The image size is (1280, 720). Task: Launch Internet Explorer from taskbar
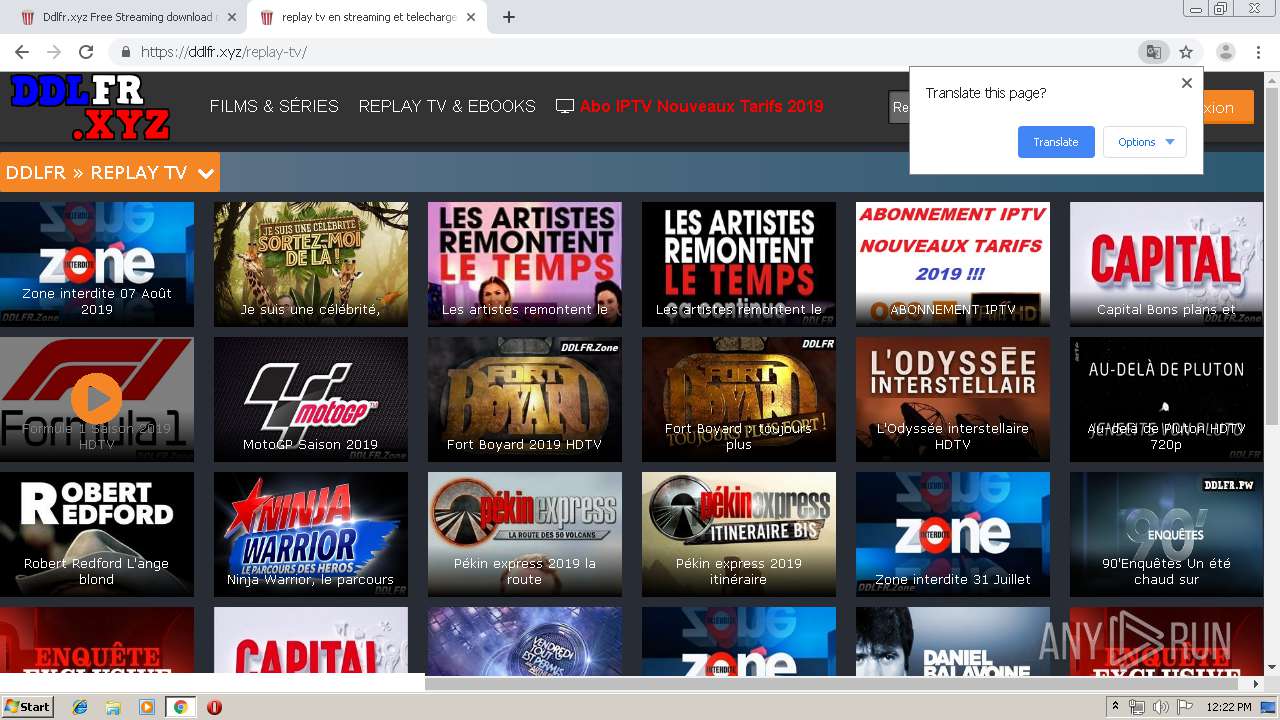tap(80, 707)
